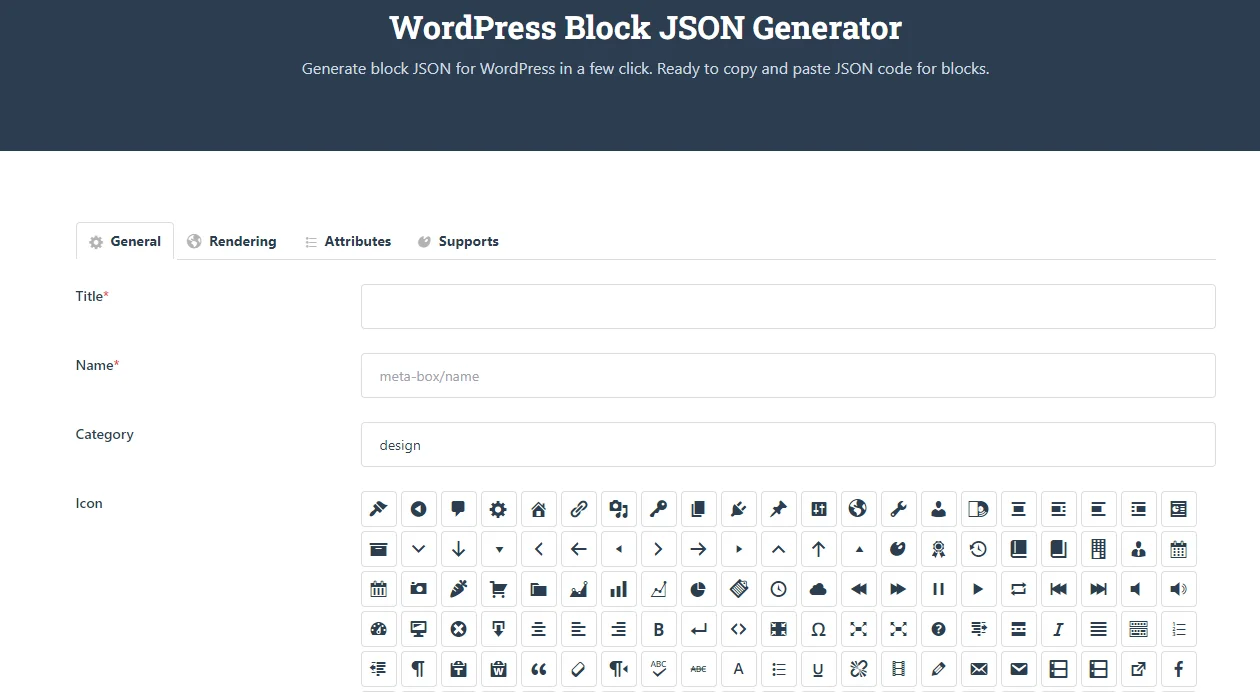Image resolution: width=1260 pixels, height=692 pixels.
Task: Pick the double quotation marks icon
Action: 539,669
